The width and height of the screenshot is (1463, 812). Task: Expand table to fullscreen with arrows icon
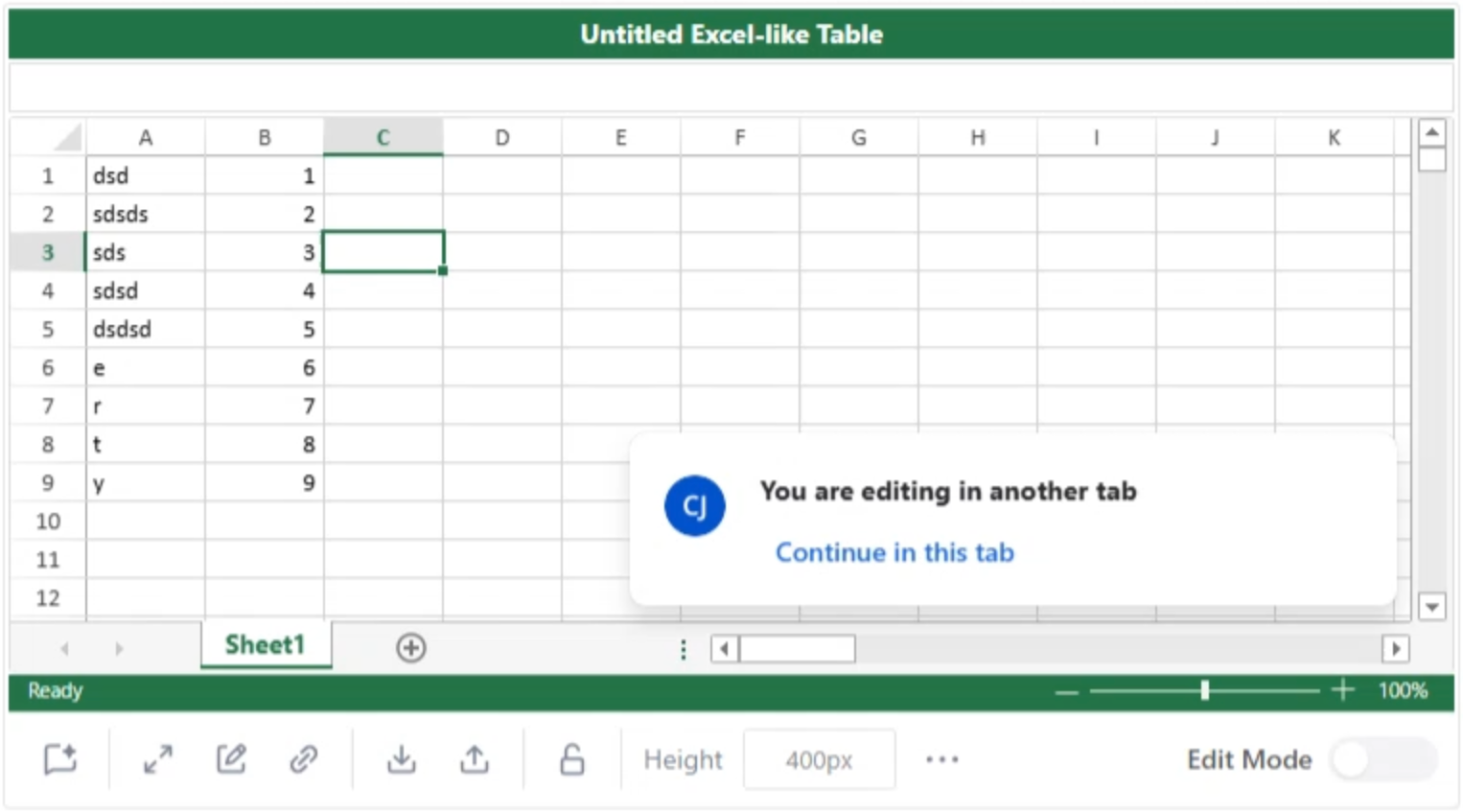tap(158, 760)
